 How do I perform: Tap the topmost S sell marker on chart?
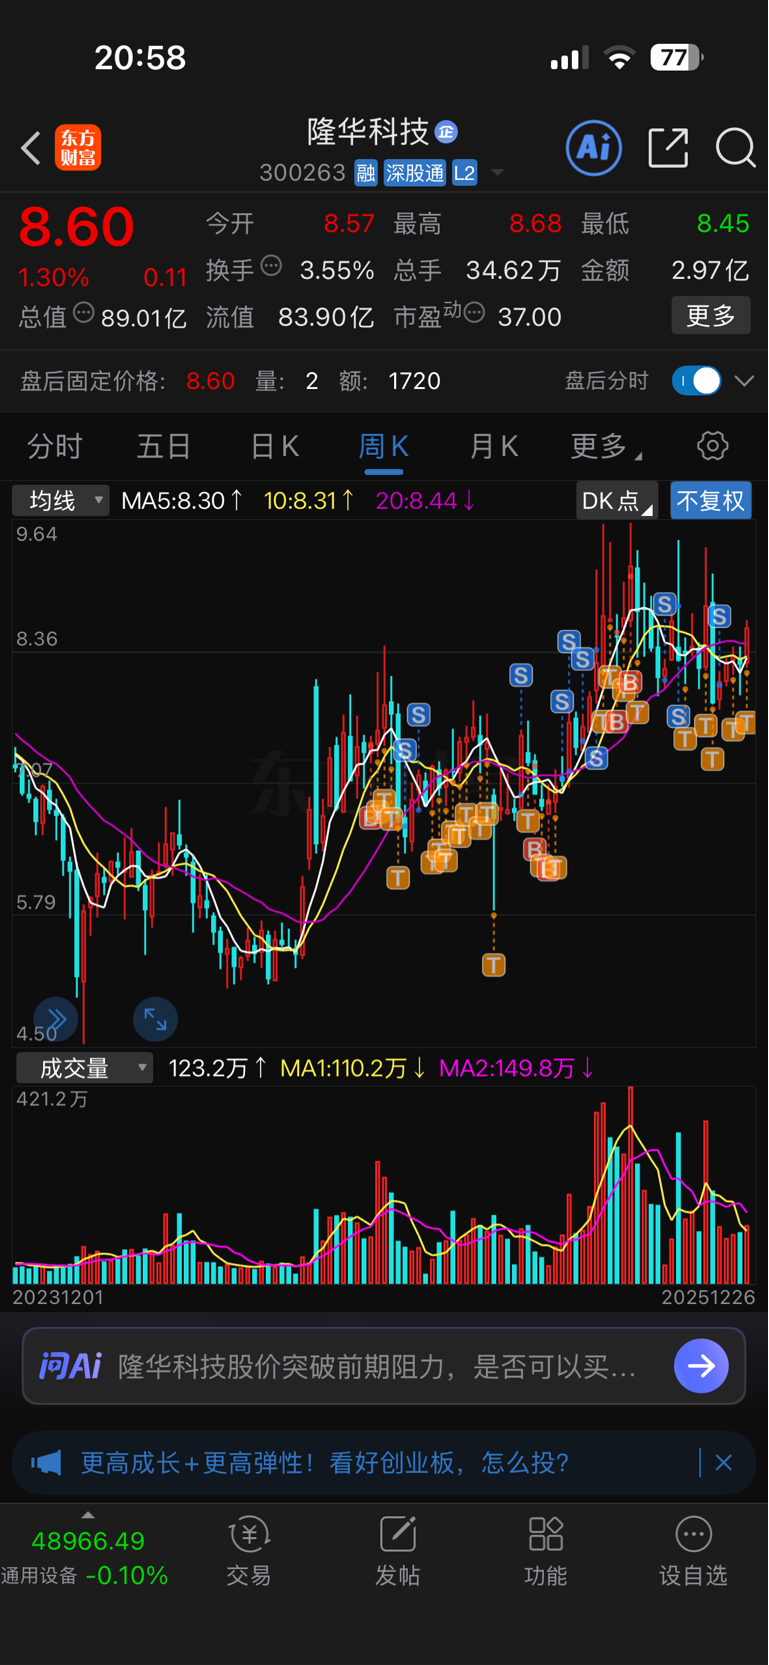pyautogui.click(x=664, y=604)
